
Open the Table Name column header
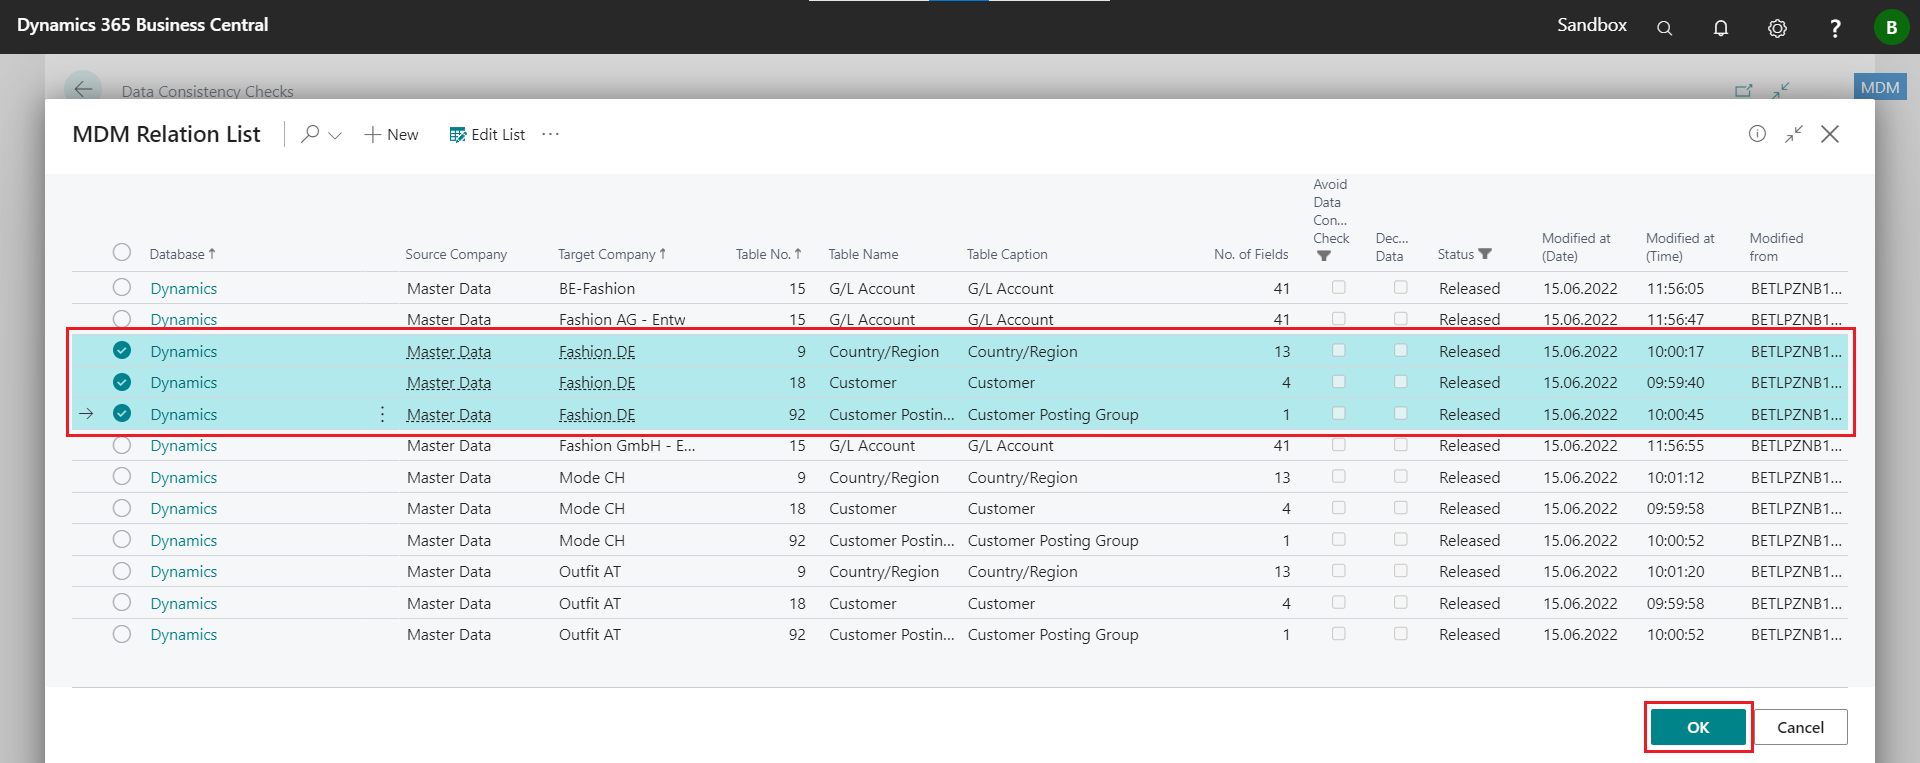point(863,254)
